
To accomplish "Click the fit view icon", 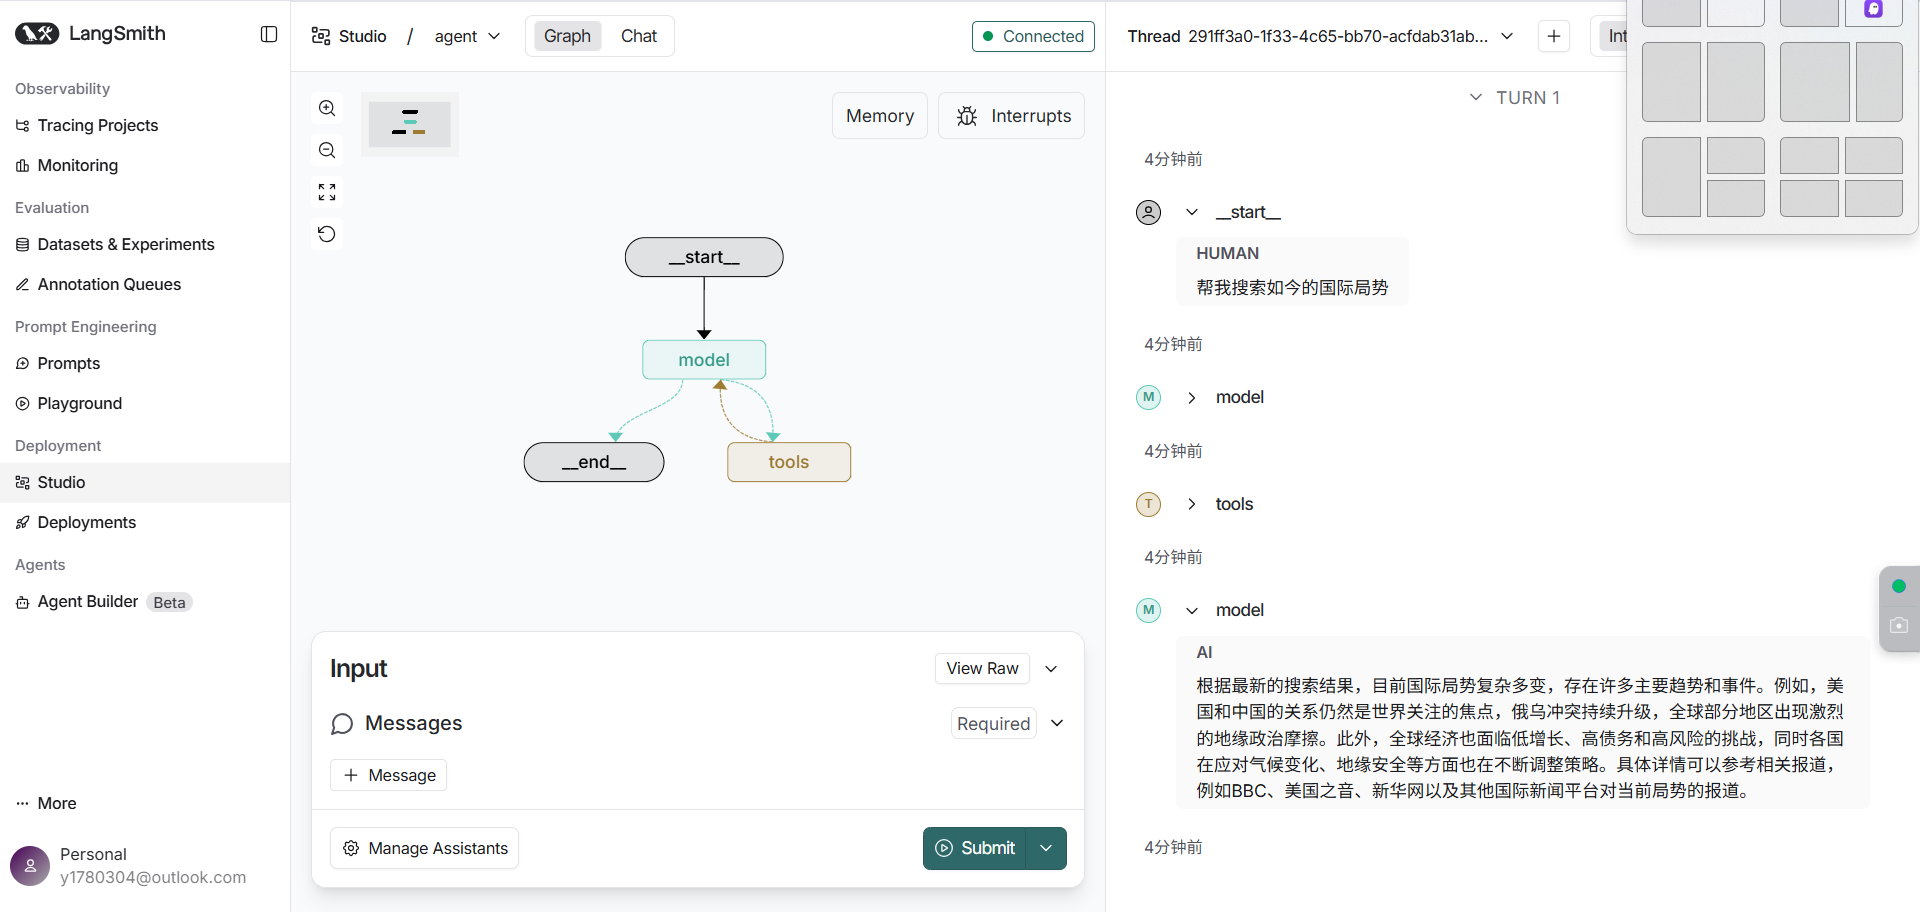I will [x=327, y=192].
